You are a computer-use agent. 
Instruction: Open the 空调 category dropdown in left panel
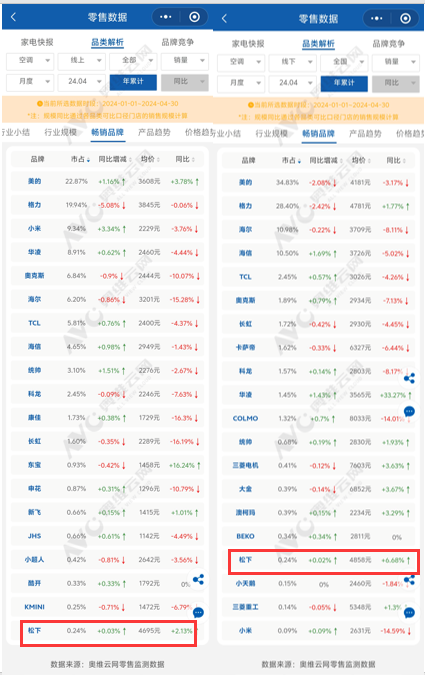pos(30,61)
